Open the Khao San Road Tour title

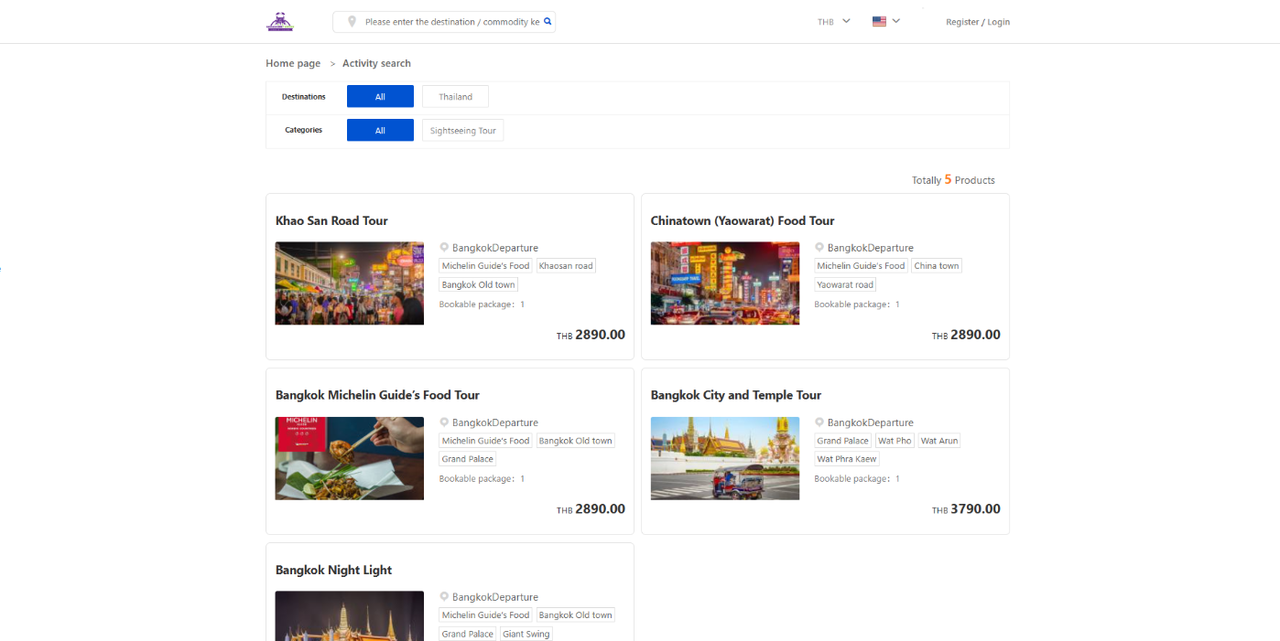(331, 221)
